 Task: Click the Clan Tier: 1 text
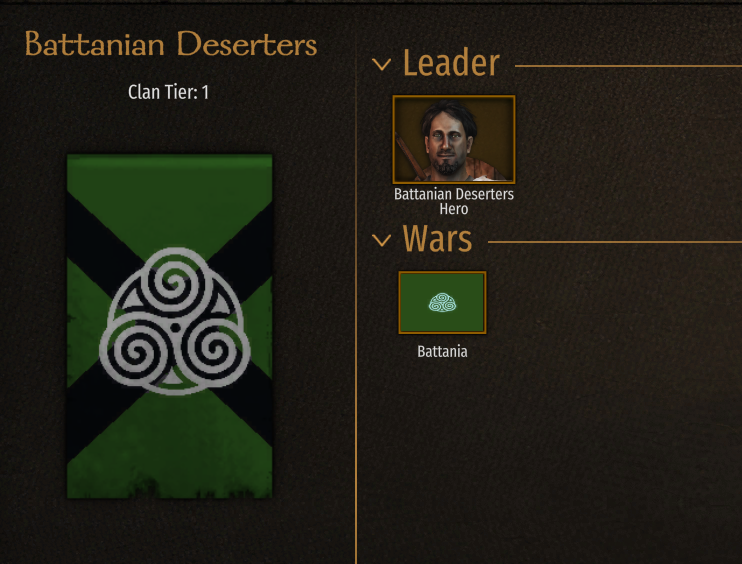(x=168, y=92)
